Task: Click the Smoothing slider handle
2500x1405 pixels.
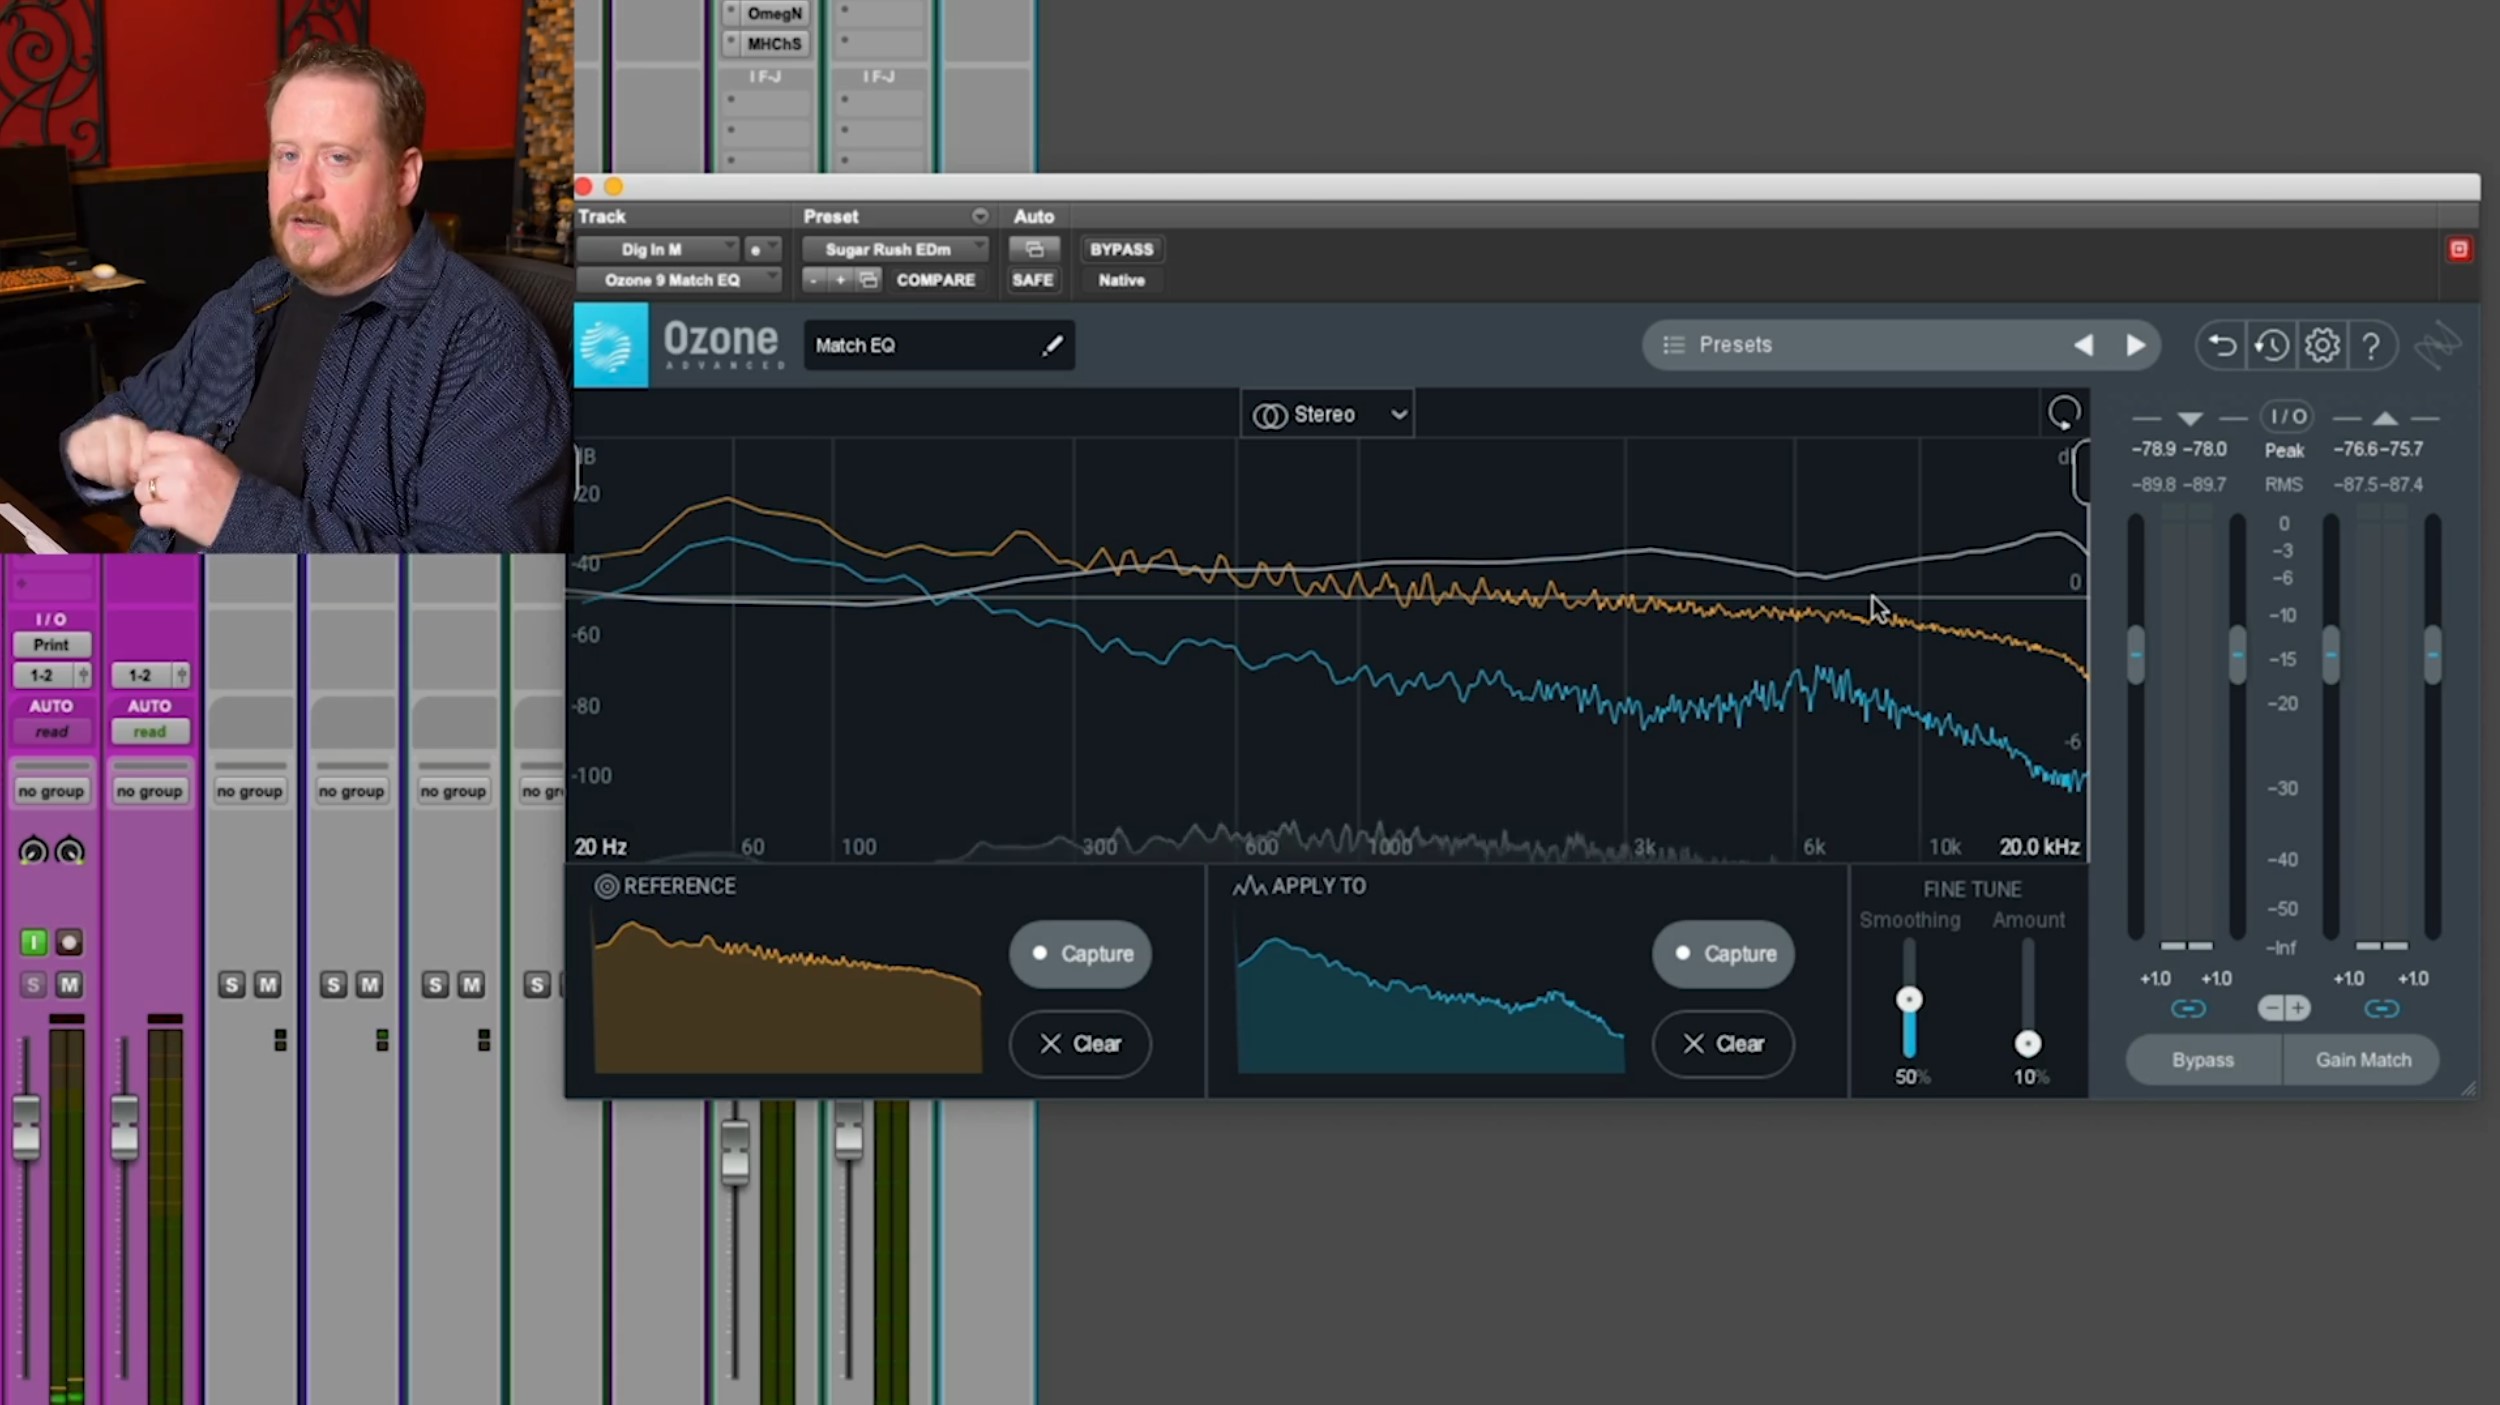Action: click(x=1909, y=1000)
